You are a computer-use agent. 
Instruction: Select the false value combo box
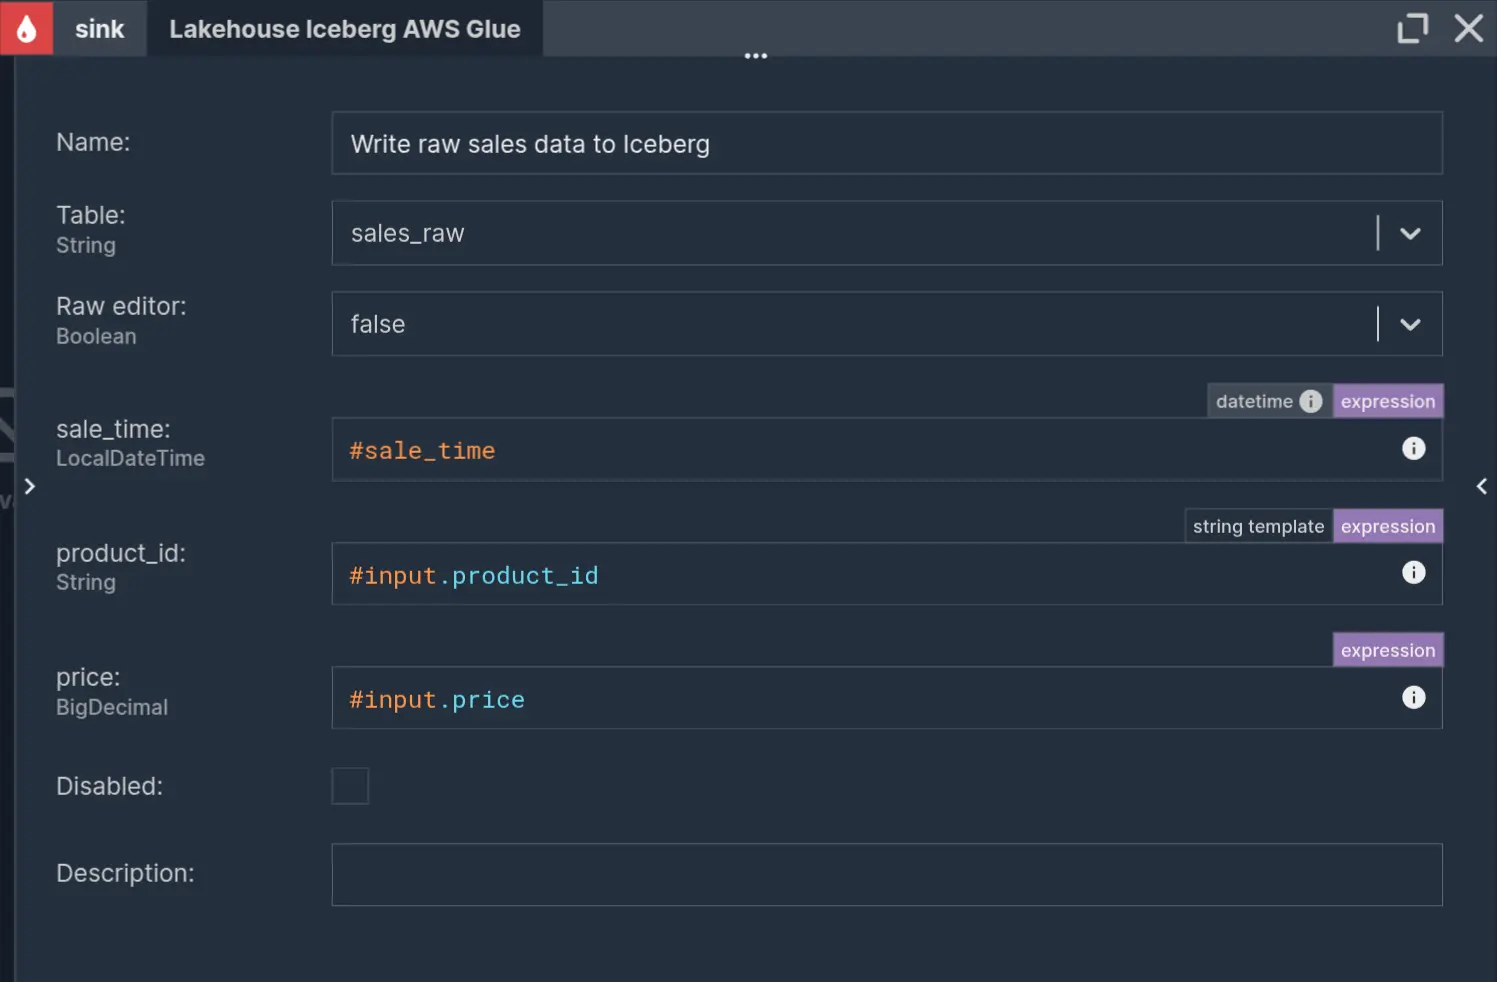pos(886,324)
